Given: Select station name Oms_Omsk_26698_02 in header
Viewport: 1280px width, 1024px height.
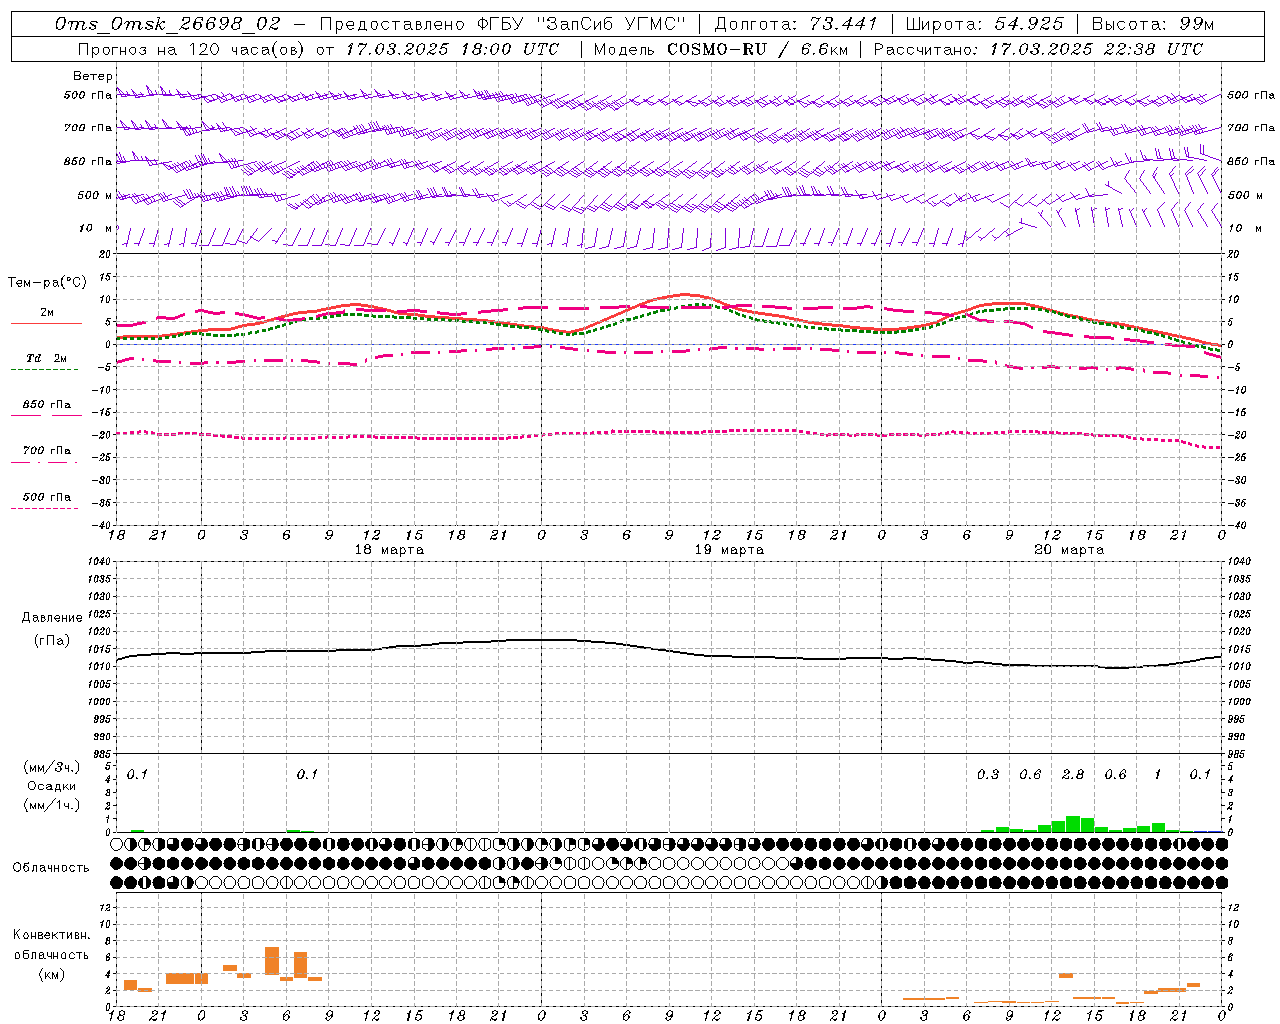Looking at the screenshot, I should click(168, 24).
